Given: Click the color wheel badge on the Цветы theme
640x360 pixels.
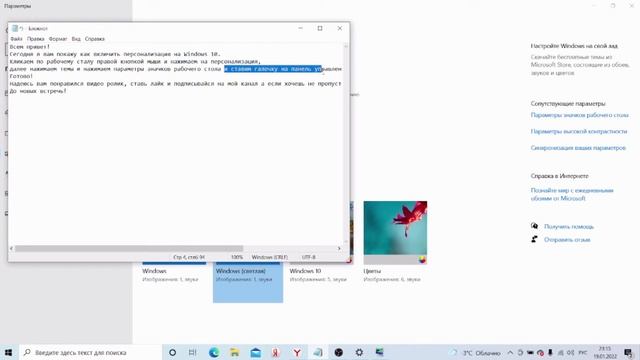Looking at the screenshot, I should 422,260.
